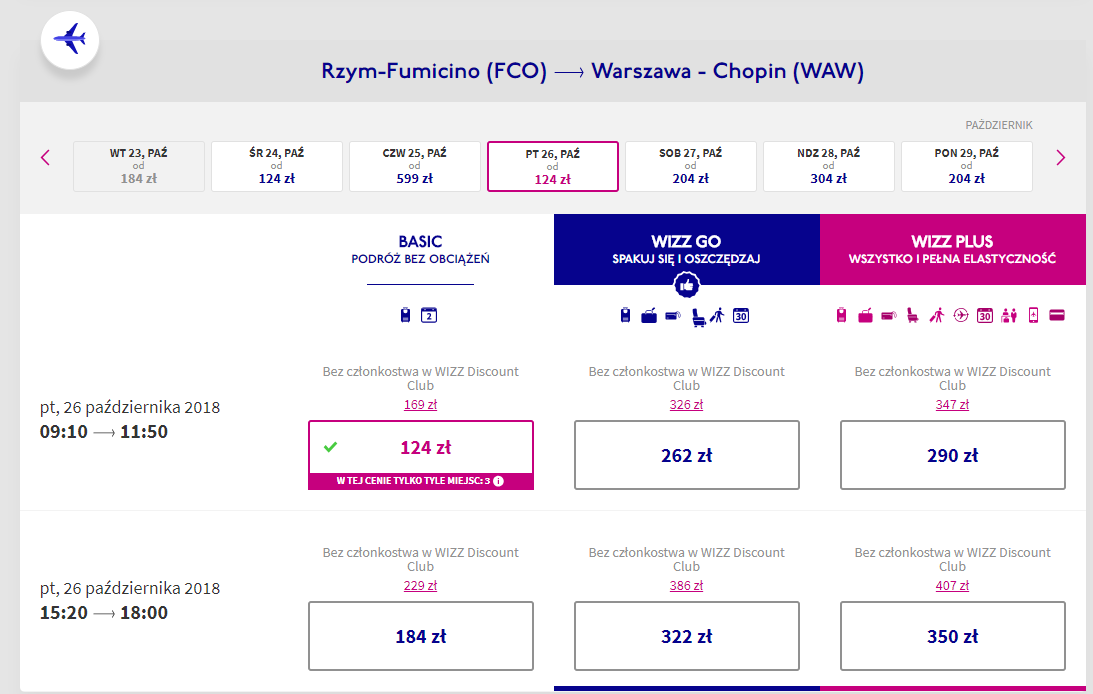Open the 347 zł non-member price link

click(x=952, y=404)
